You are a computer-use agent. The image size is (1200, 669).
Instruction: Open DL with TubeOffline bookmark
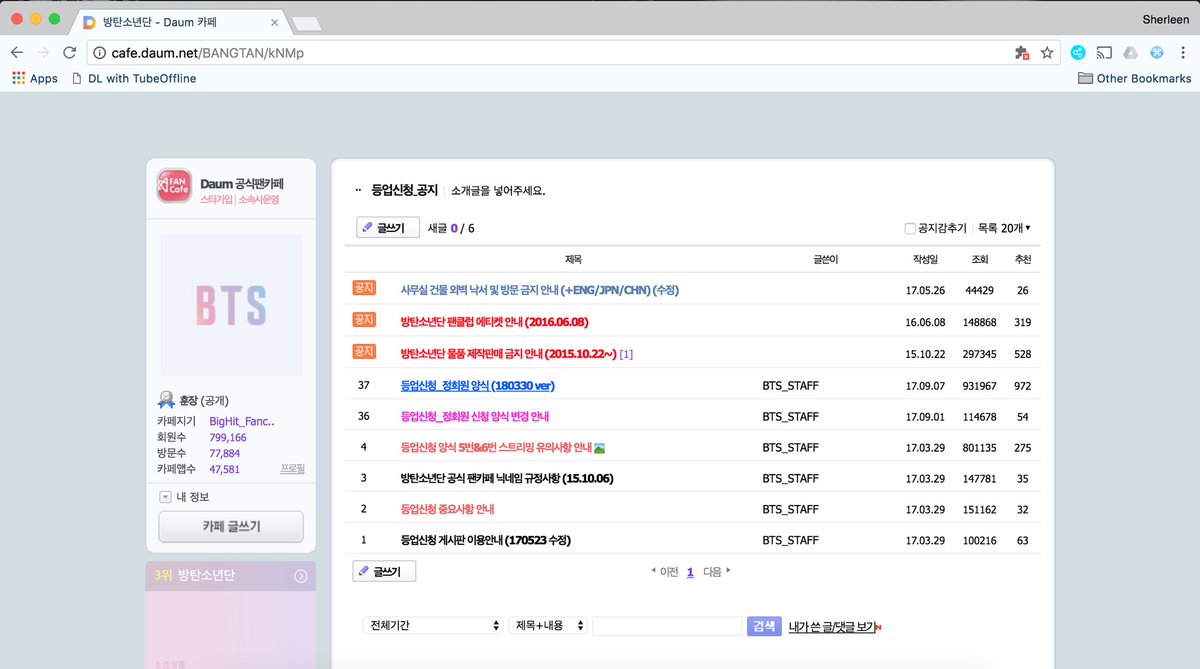(x=134, y=78)
